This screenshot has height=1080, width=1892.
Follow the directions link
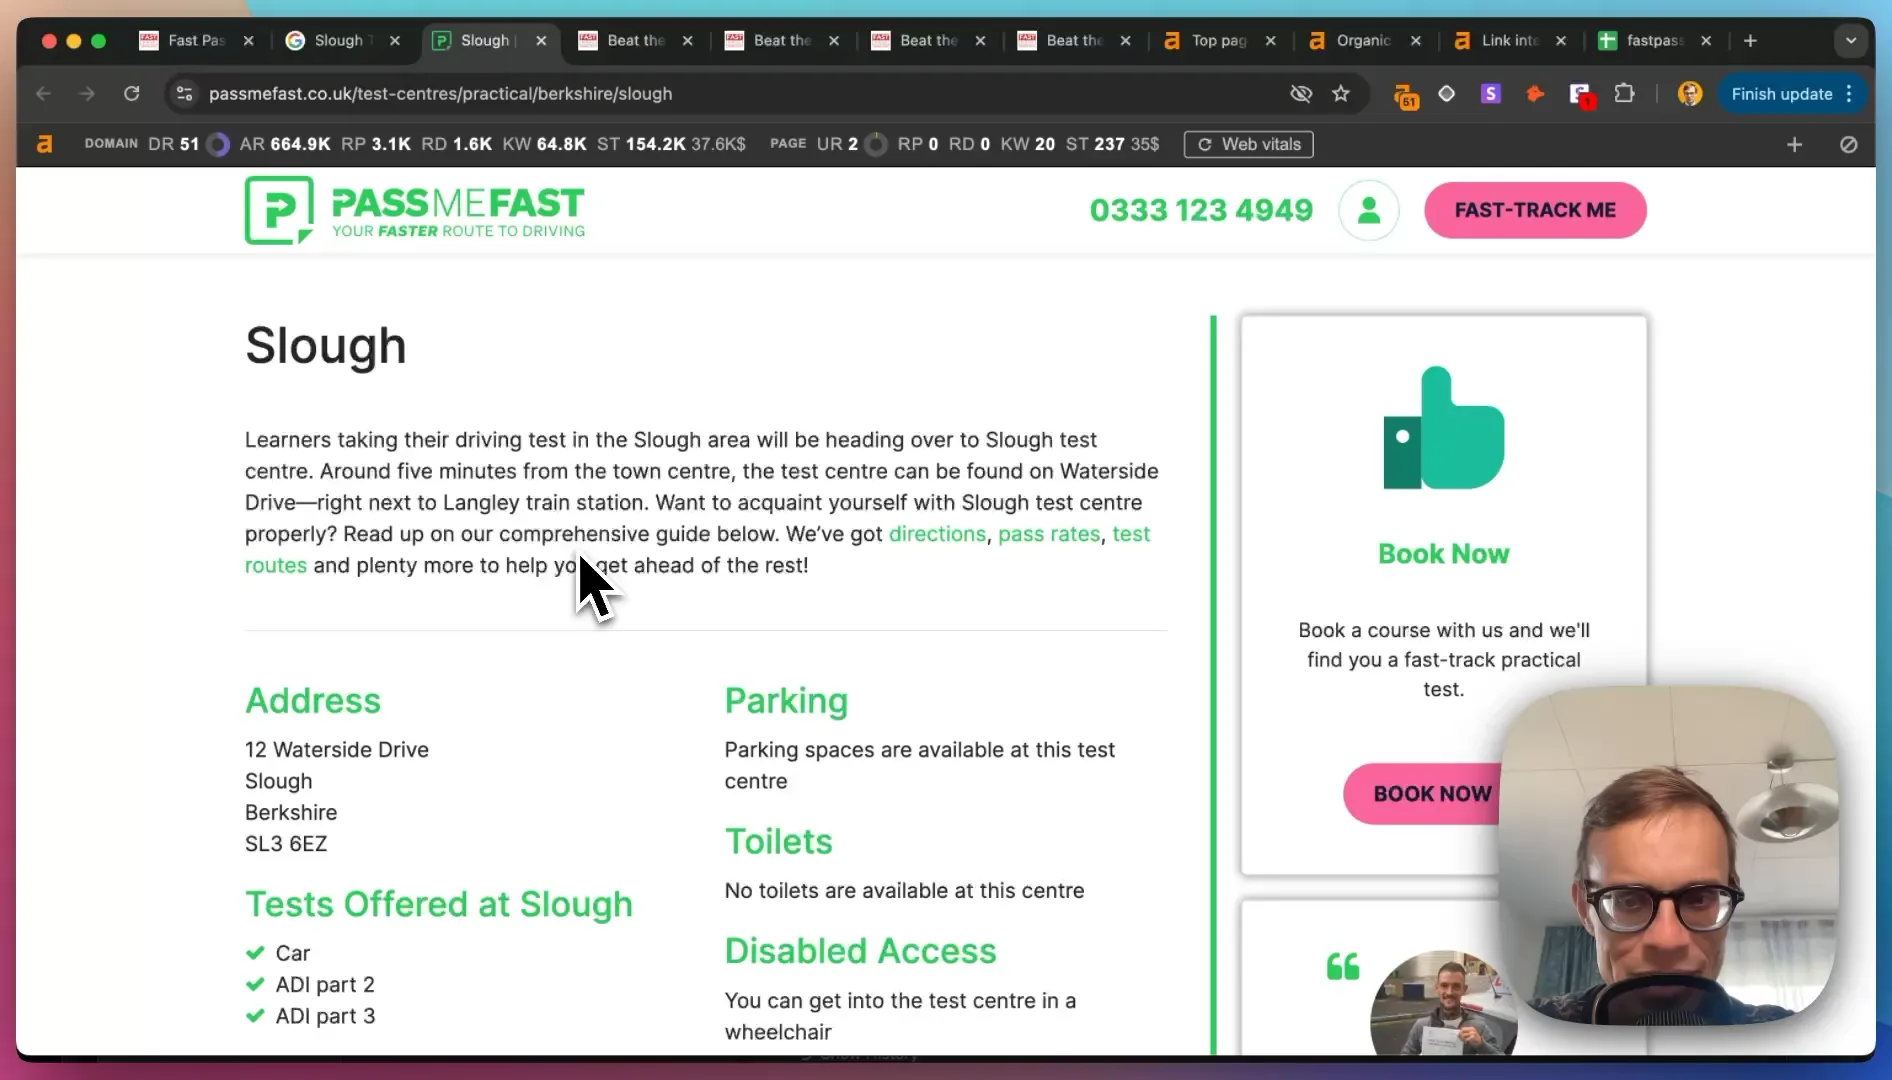coord(937,534)
